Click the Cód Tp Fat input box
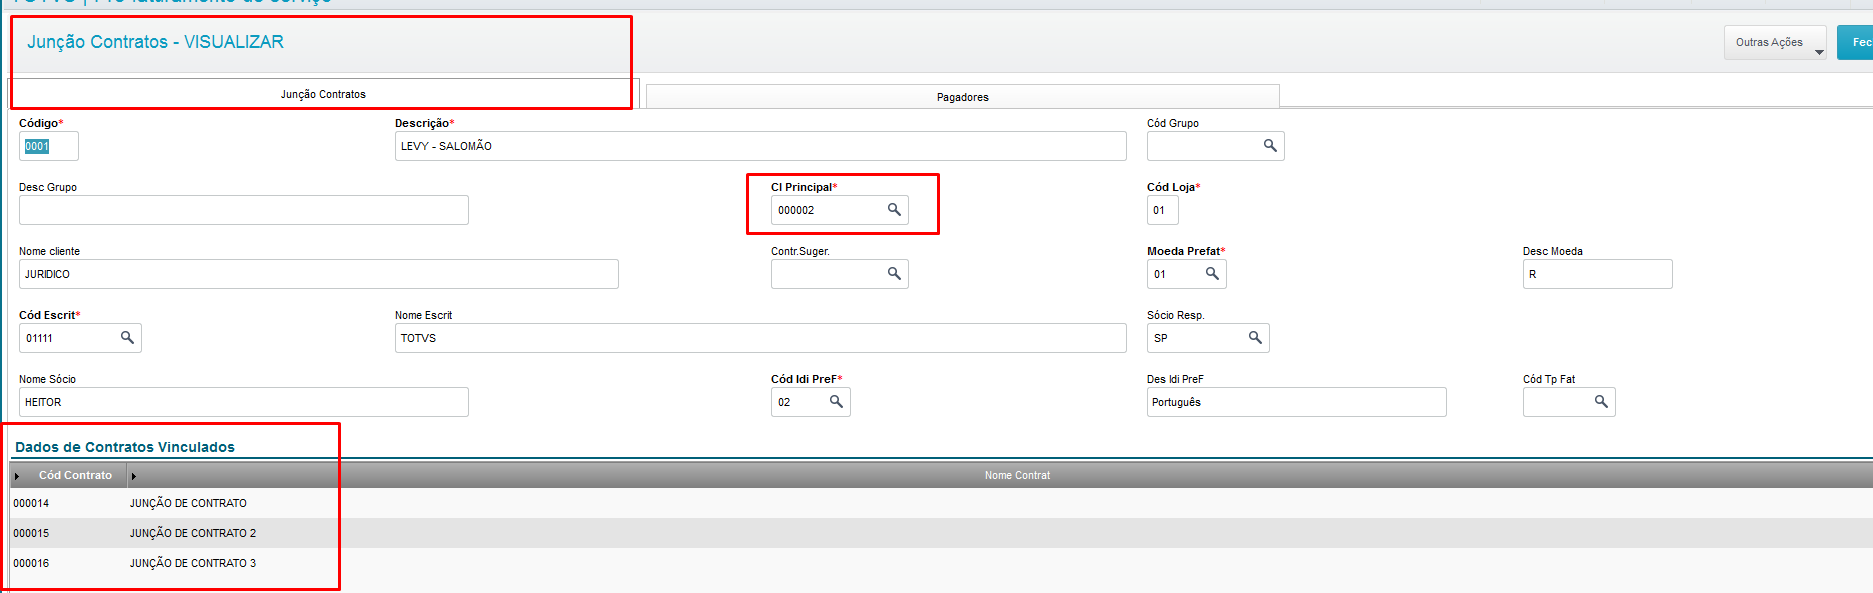The image size is (1873, 593). click(x=1569, y=402)
